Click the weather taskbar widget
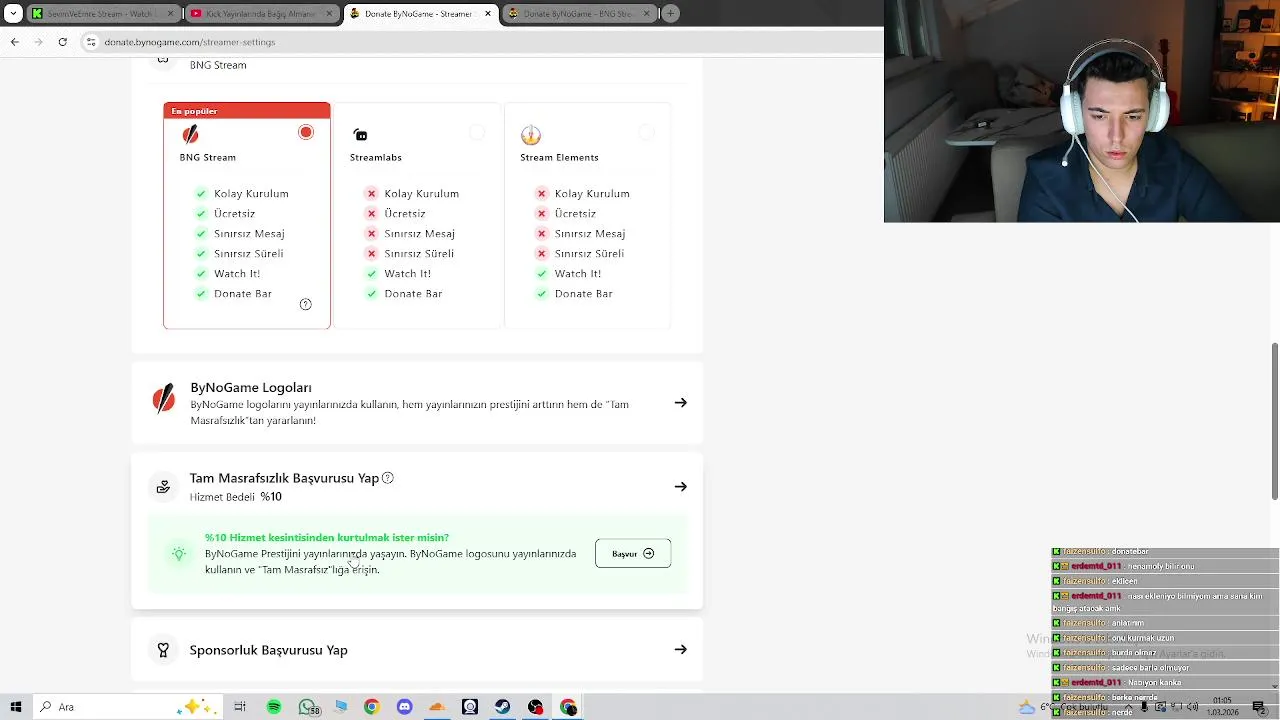The width and height of the screenshot is (1280, 720). [1065, 707]
